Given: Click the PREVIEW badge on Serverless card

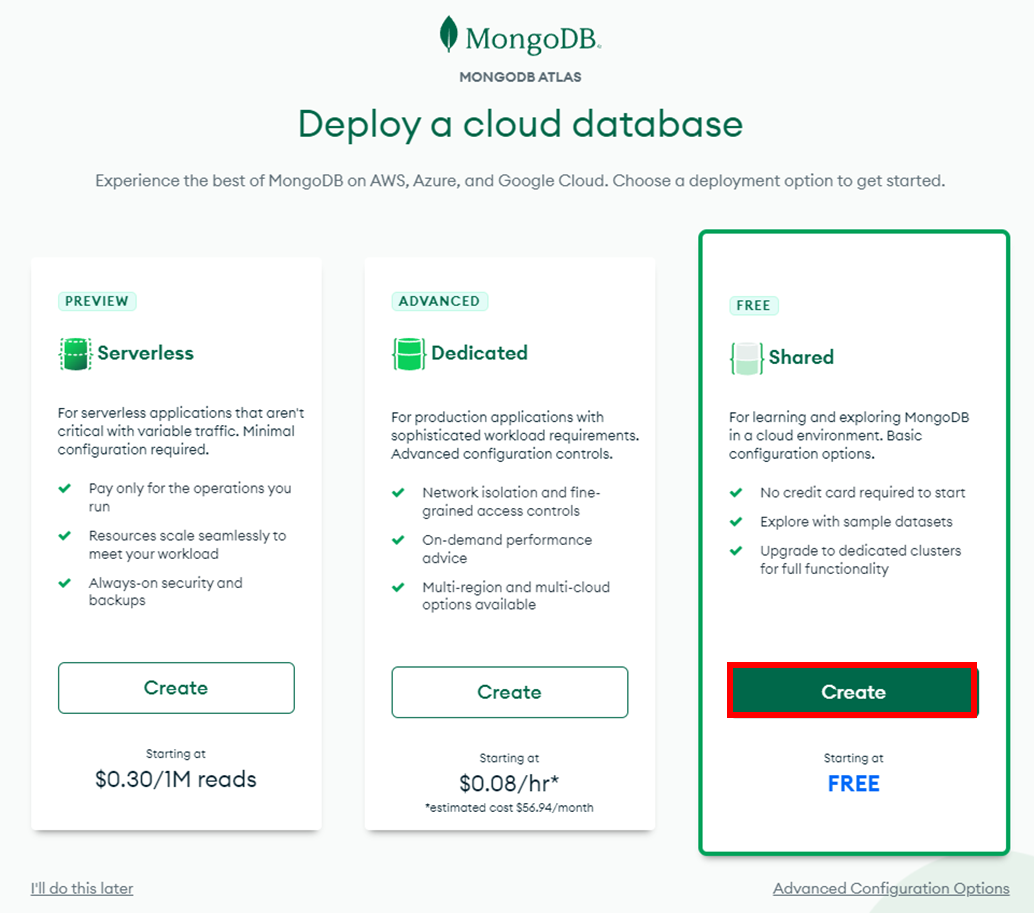Looking at the screenshot, I should tap(96, 301).
